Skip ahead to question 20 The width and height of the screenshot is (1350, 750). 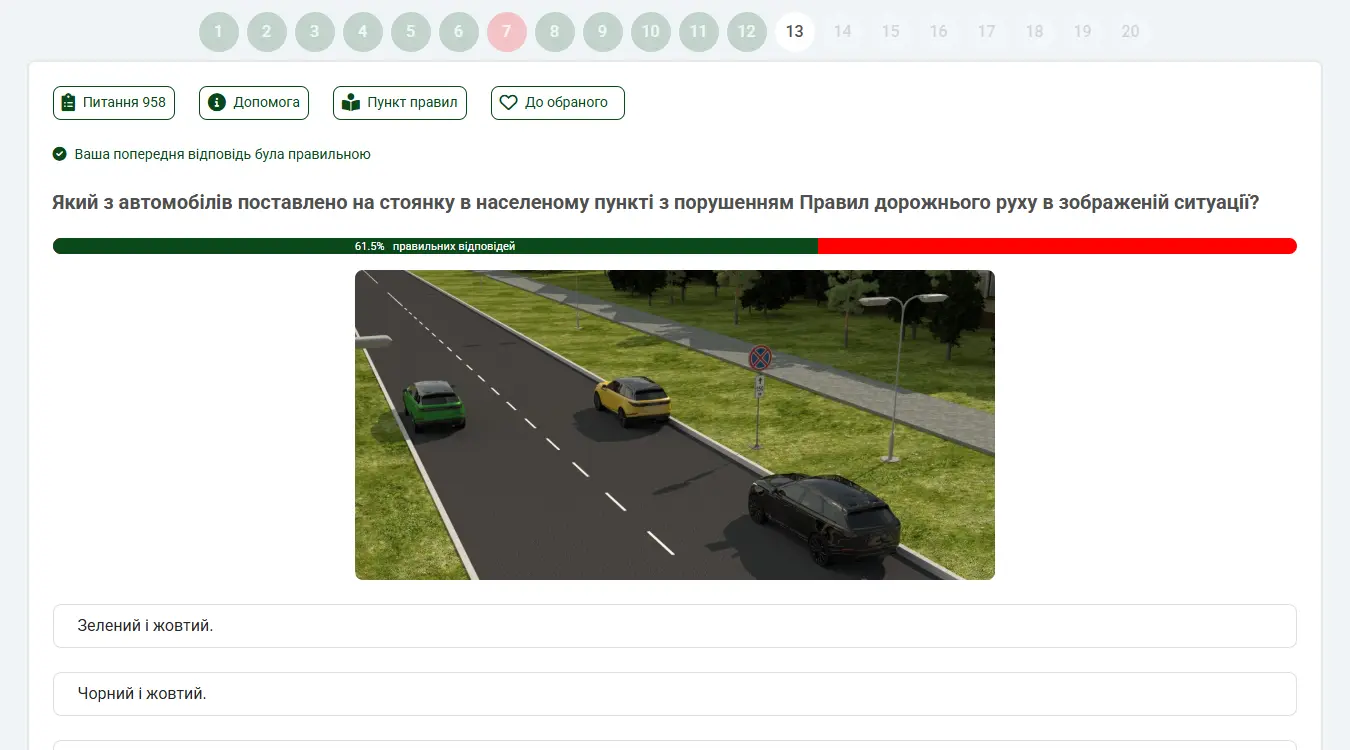tap(1131, 31)
